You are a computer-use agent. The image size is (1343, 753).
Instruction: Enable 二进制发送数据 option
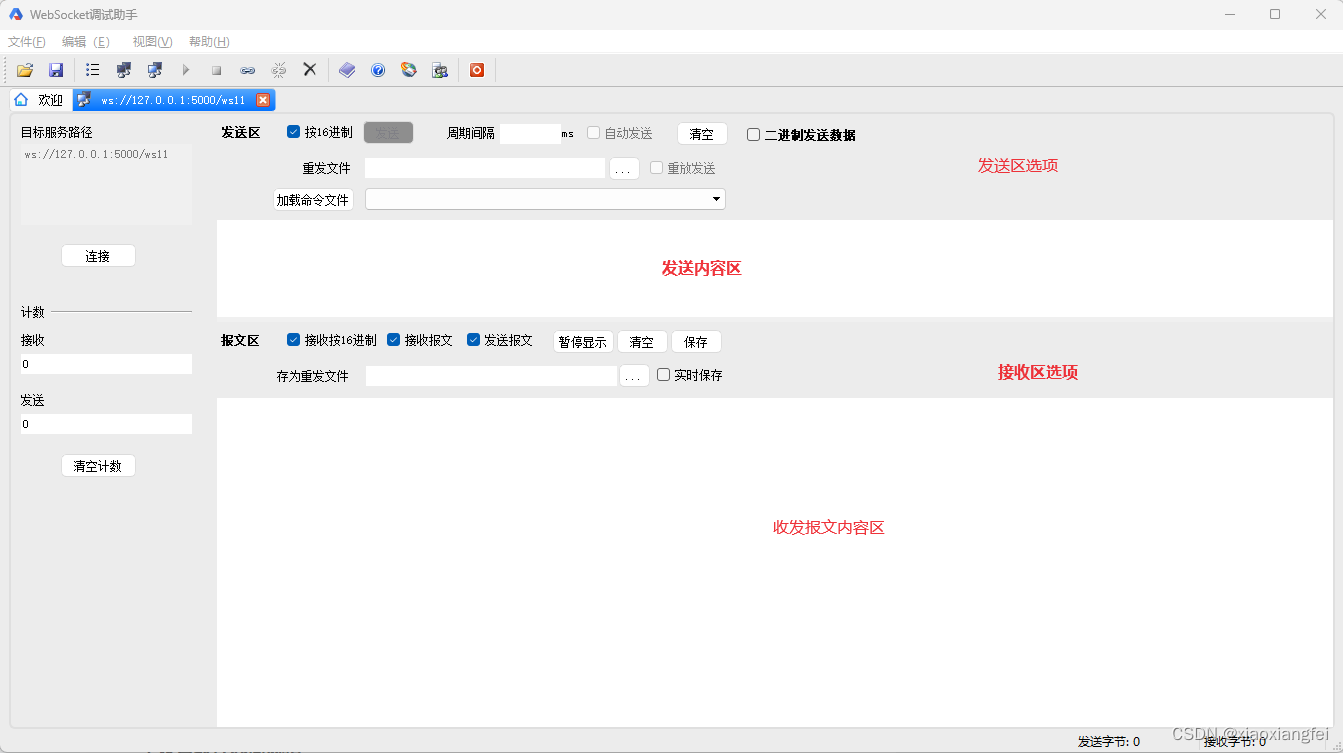(753, 134)
